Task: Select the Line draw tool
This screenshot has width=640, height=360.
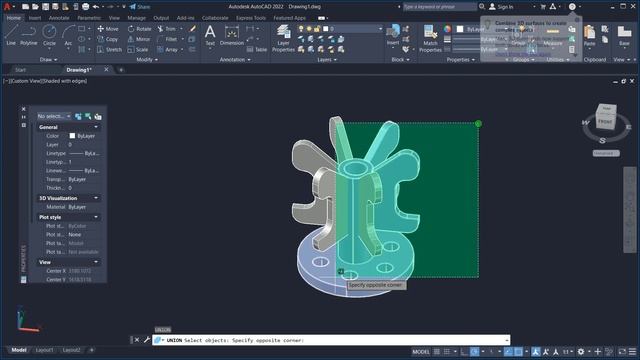Action: click(11, 35)
